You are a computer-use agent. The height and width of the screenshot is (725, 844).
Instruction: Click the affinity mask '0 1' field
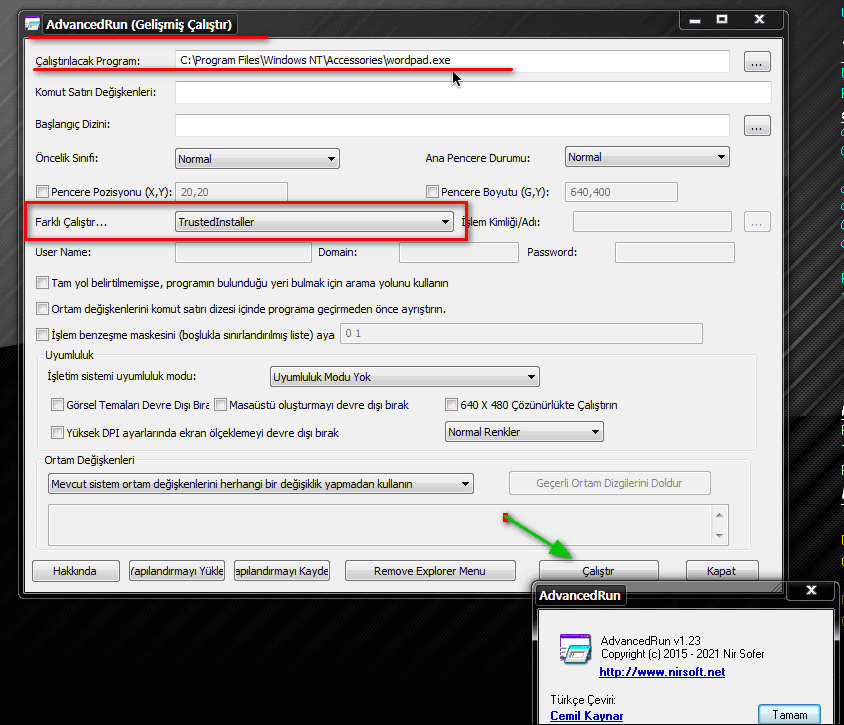521,334
